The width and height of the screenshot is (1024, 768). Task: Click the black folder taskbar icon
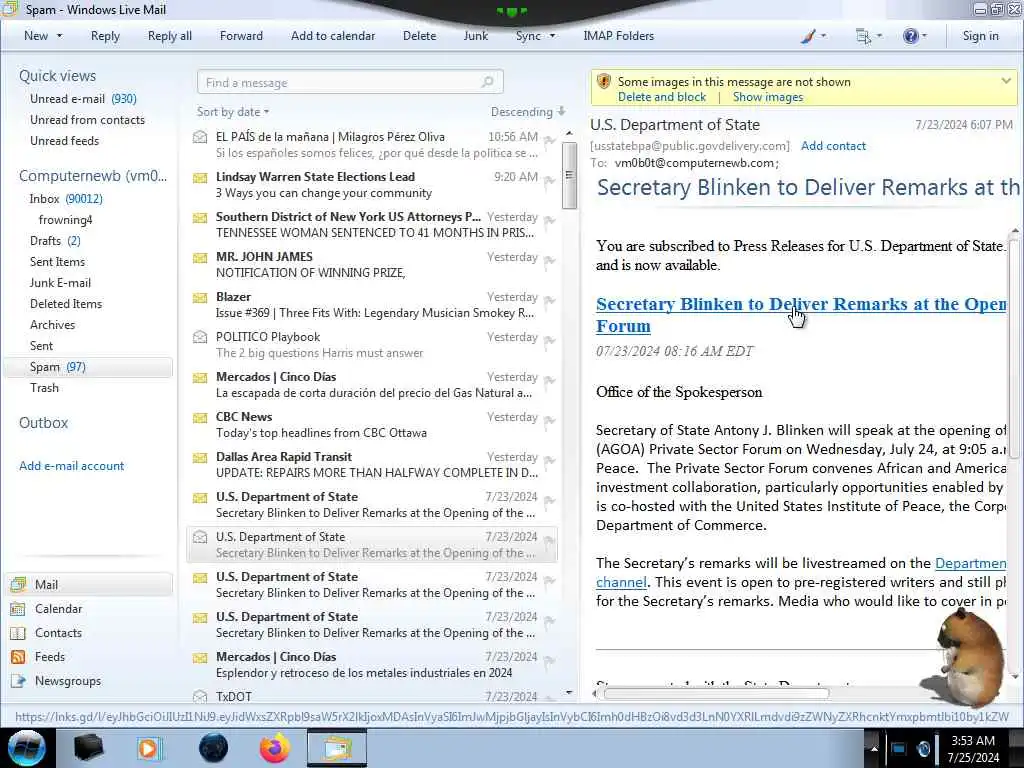88,748
